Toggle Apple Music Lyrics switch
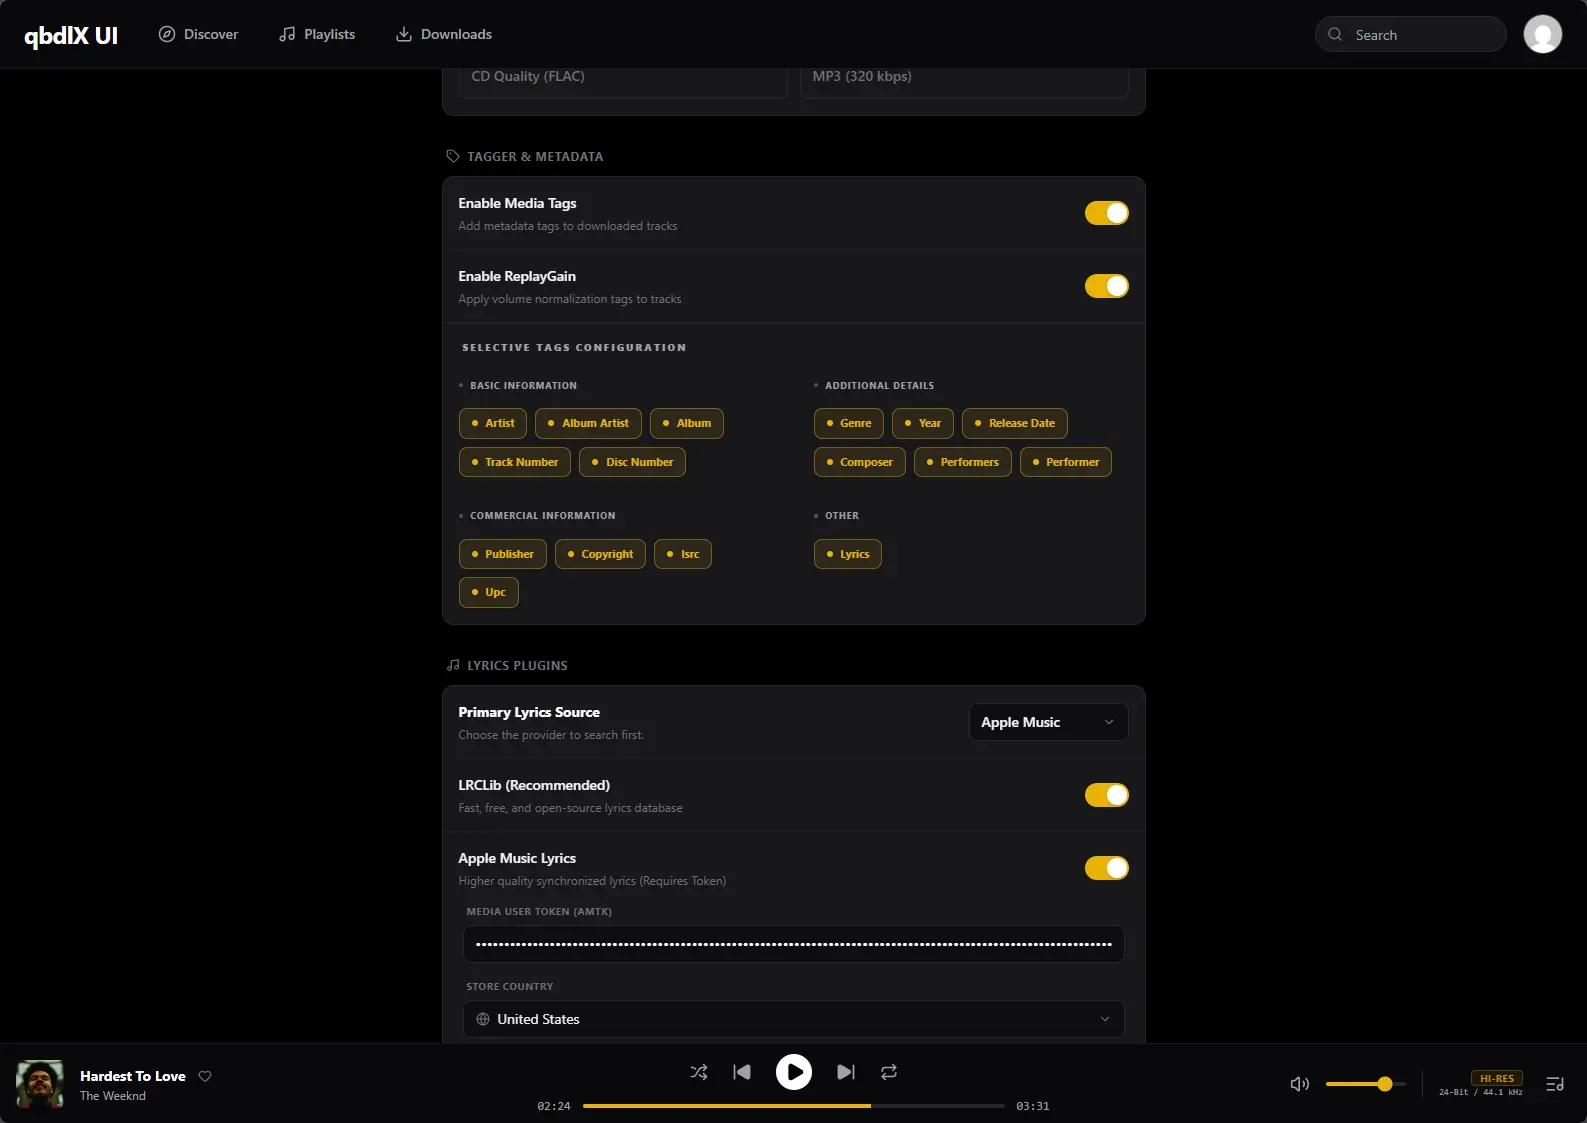This screenshot has height=1123, width=1587. pos(1106,868)
